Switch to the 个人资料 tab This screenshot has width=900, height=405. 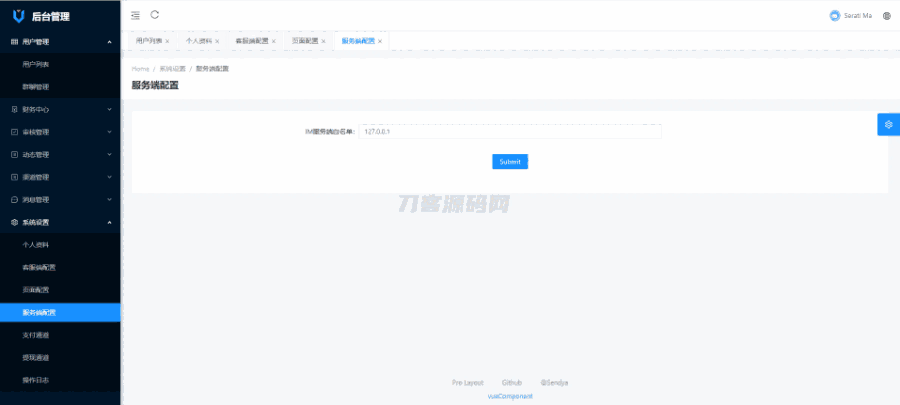199,41
